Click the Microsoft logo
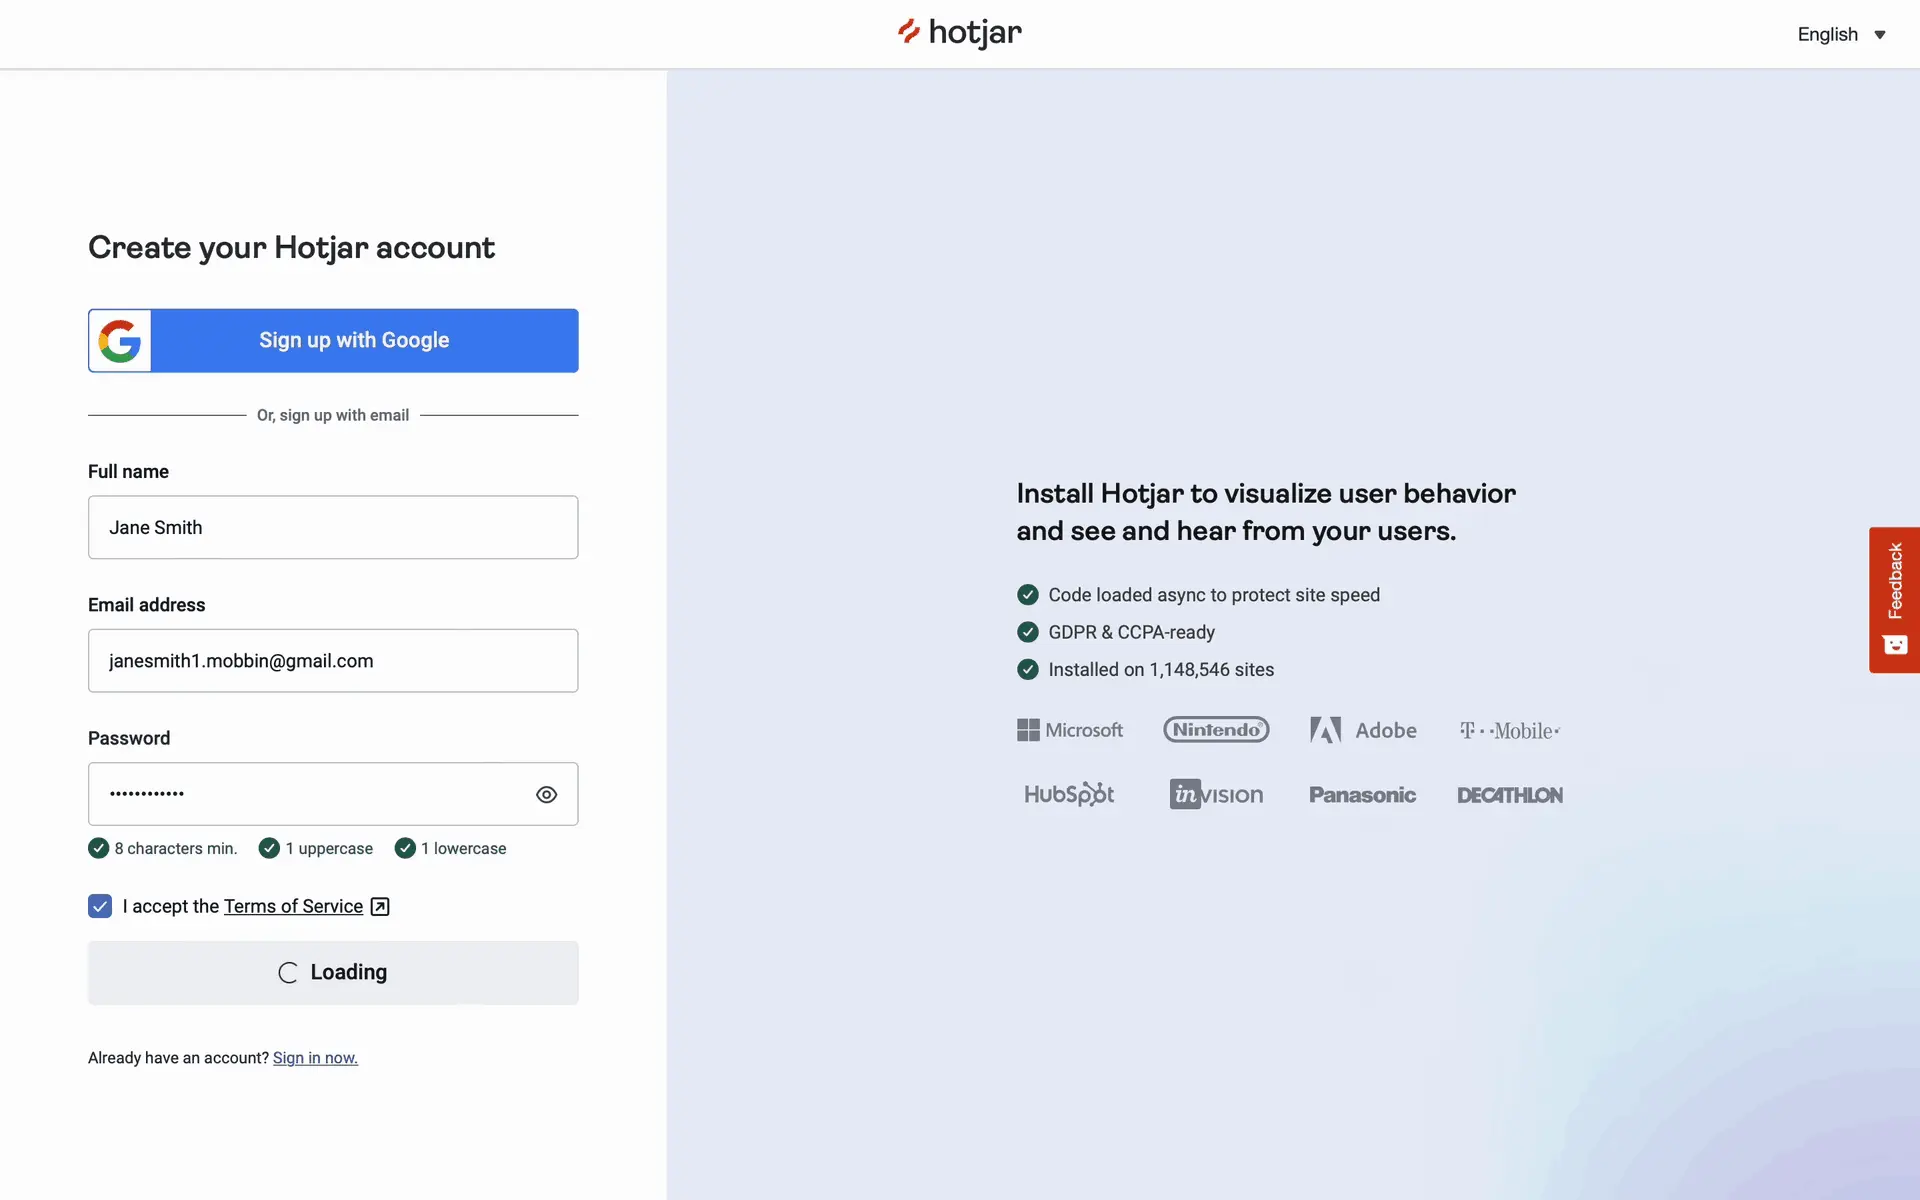The width and height of the screenshot is (1920, 1200). point(1070,731)
